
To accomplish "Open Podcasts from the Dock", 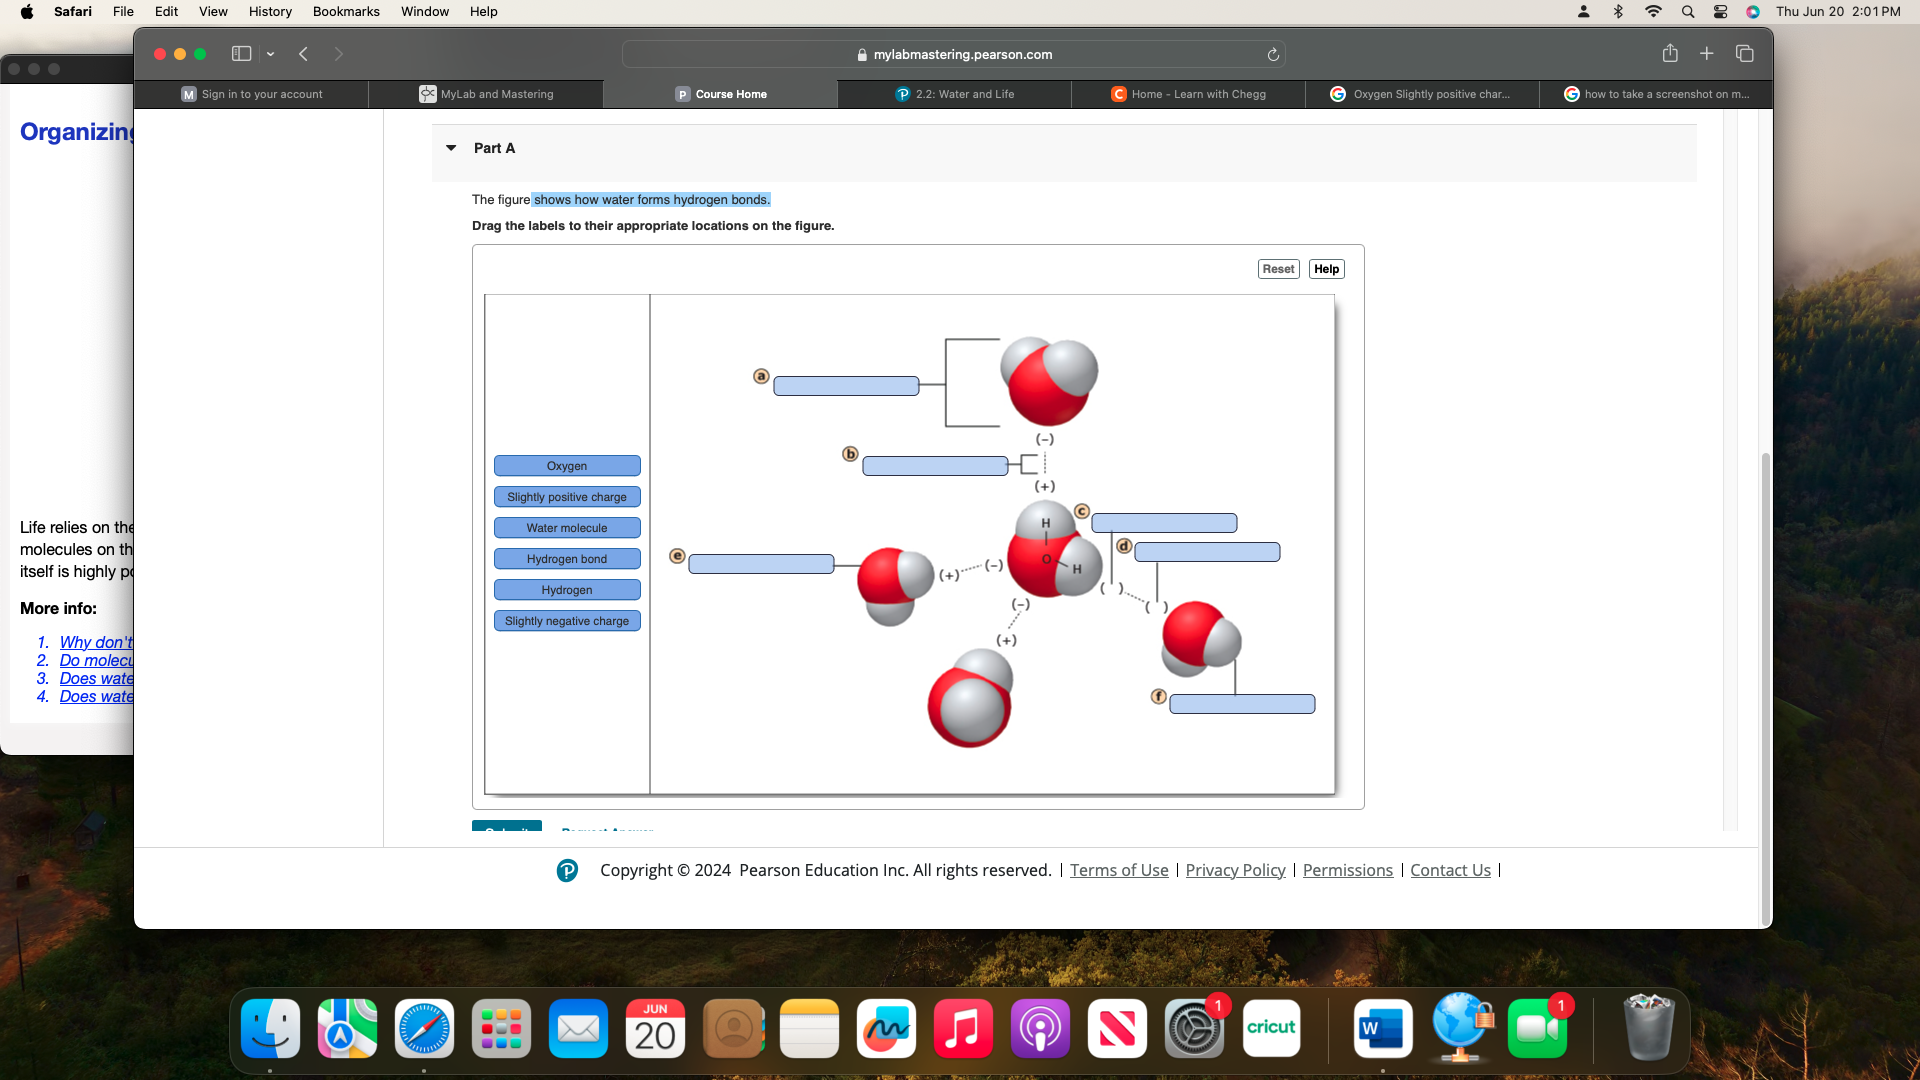I will pyautogui.click(x=1040, y=1027).
